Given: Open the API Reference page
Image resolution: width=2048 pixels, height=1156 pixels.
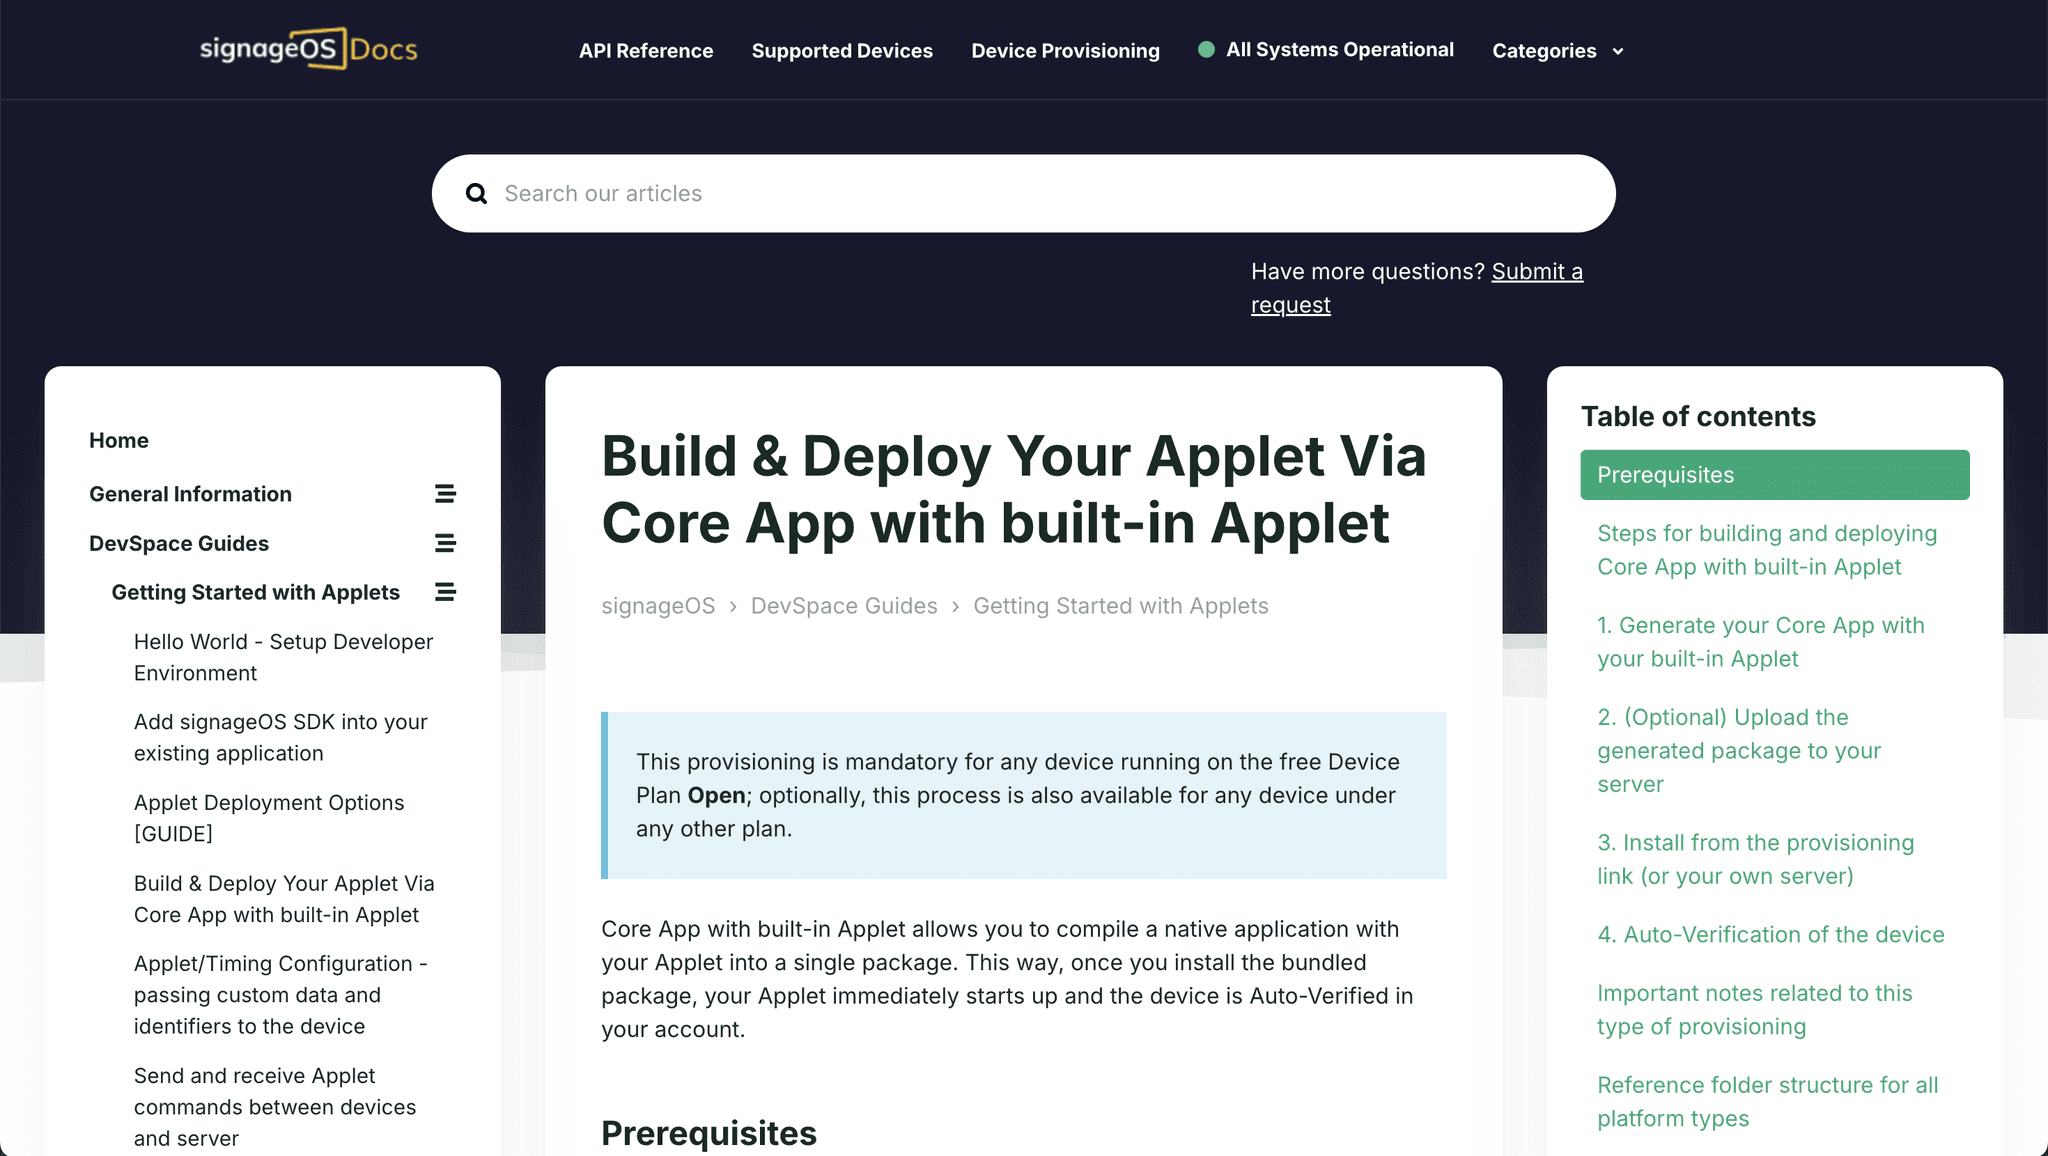Looking at the screenshot, I should tap(646, 50).
